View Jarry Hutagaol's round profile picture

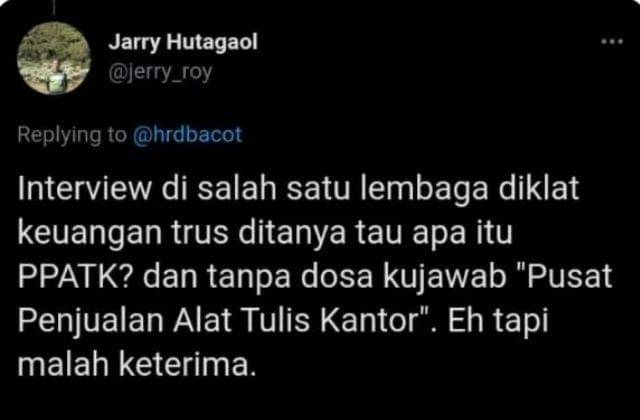(x=54, y=58)
